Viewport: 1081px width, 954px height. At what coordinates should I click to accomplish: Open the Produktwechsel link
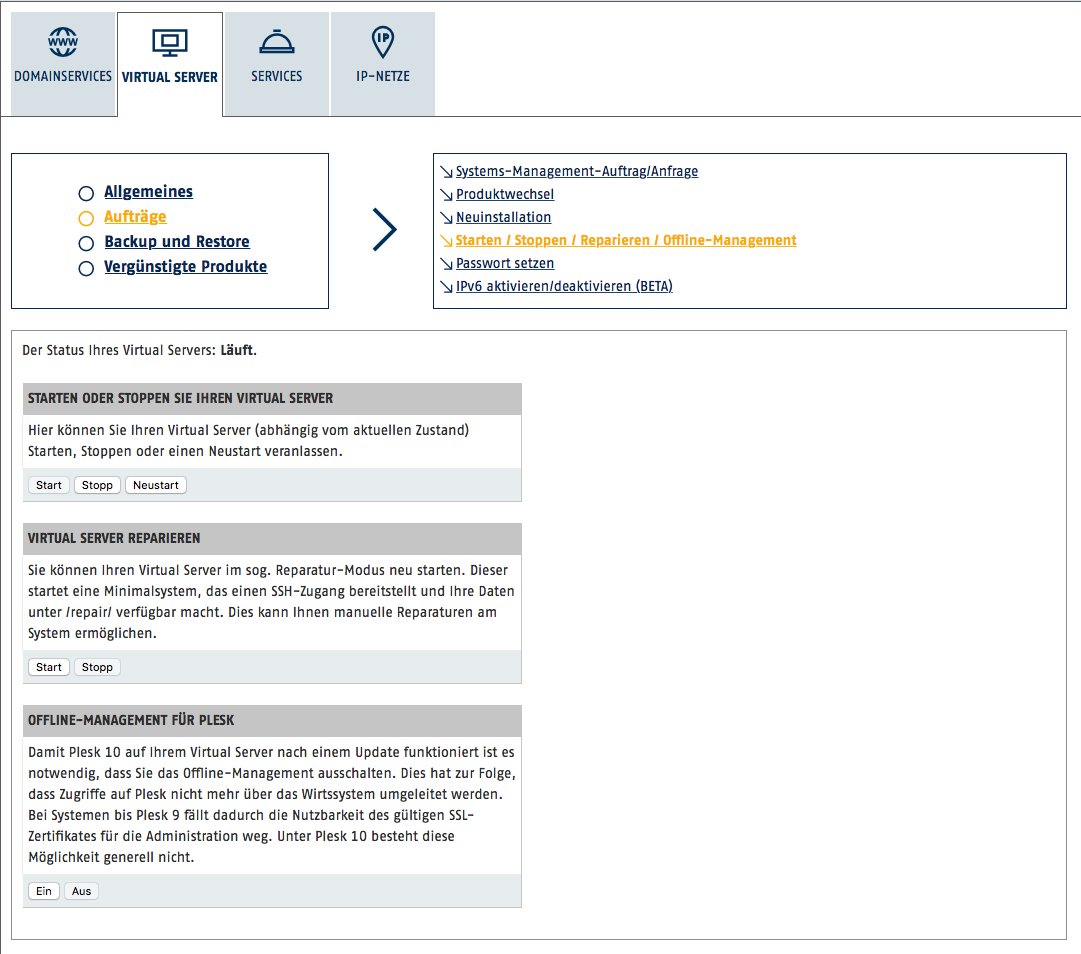pyautogui.click(x=505, y=194)
